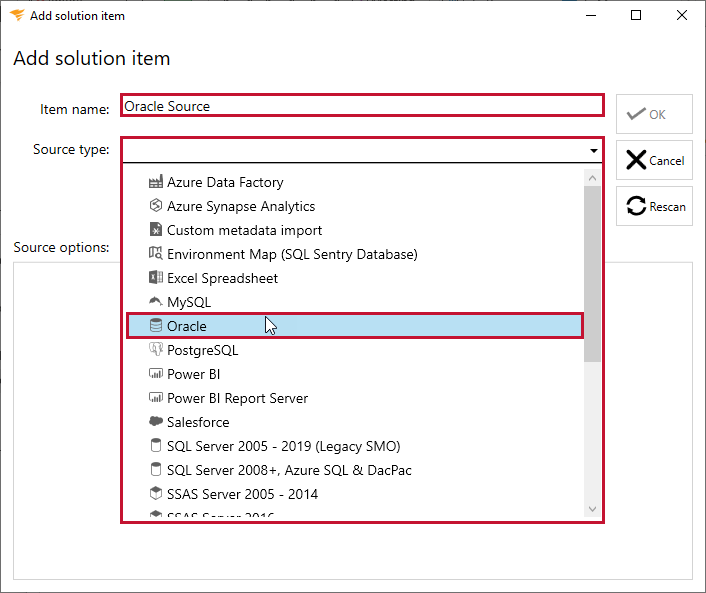
Task: Click the Environment Map icon
Action: tap(155, 253)
